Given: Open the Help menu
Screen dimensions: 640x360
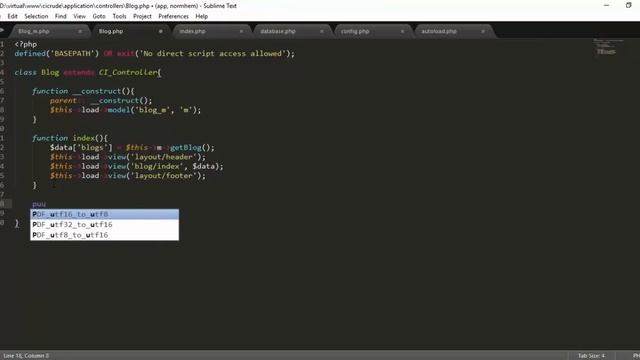Looking at the screenshot, I should coord(202,16).
